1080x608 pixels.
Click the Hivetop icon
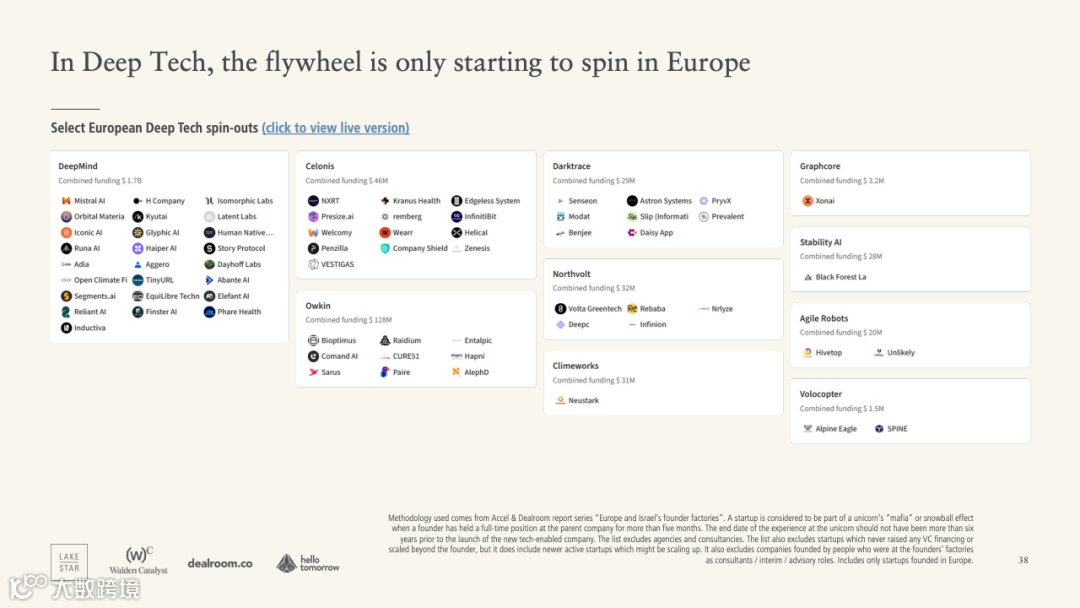click(x=807, y=353)
